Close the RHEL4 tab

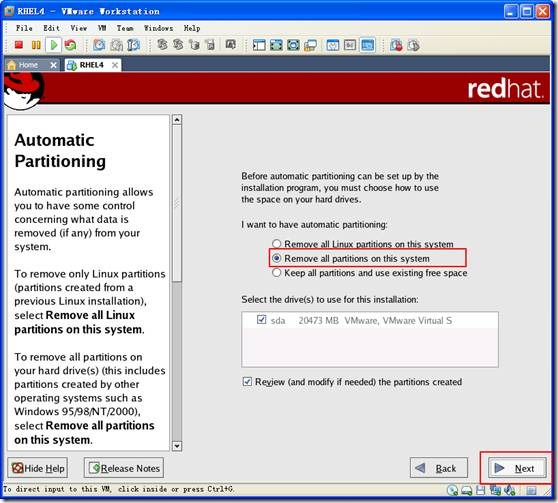click(x=115, y=65)
